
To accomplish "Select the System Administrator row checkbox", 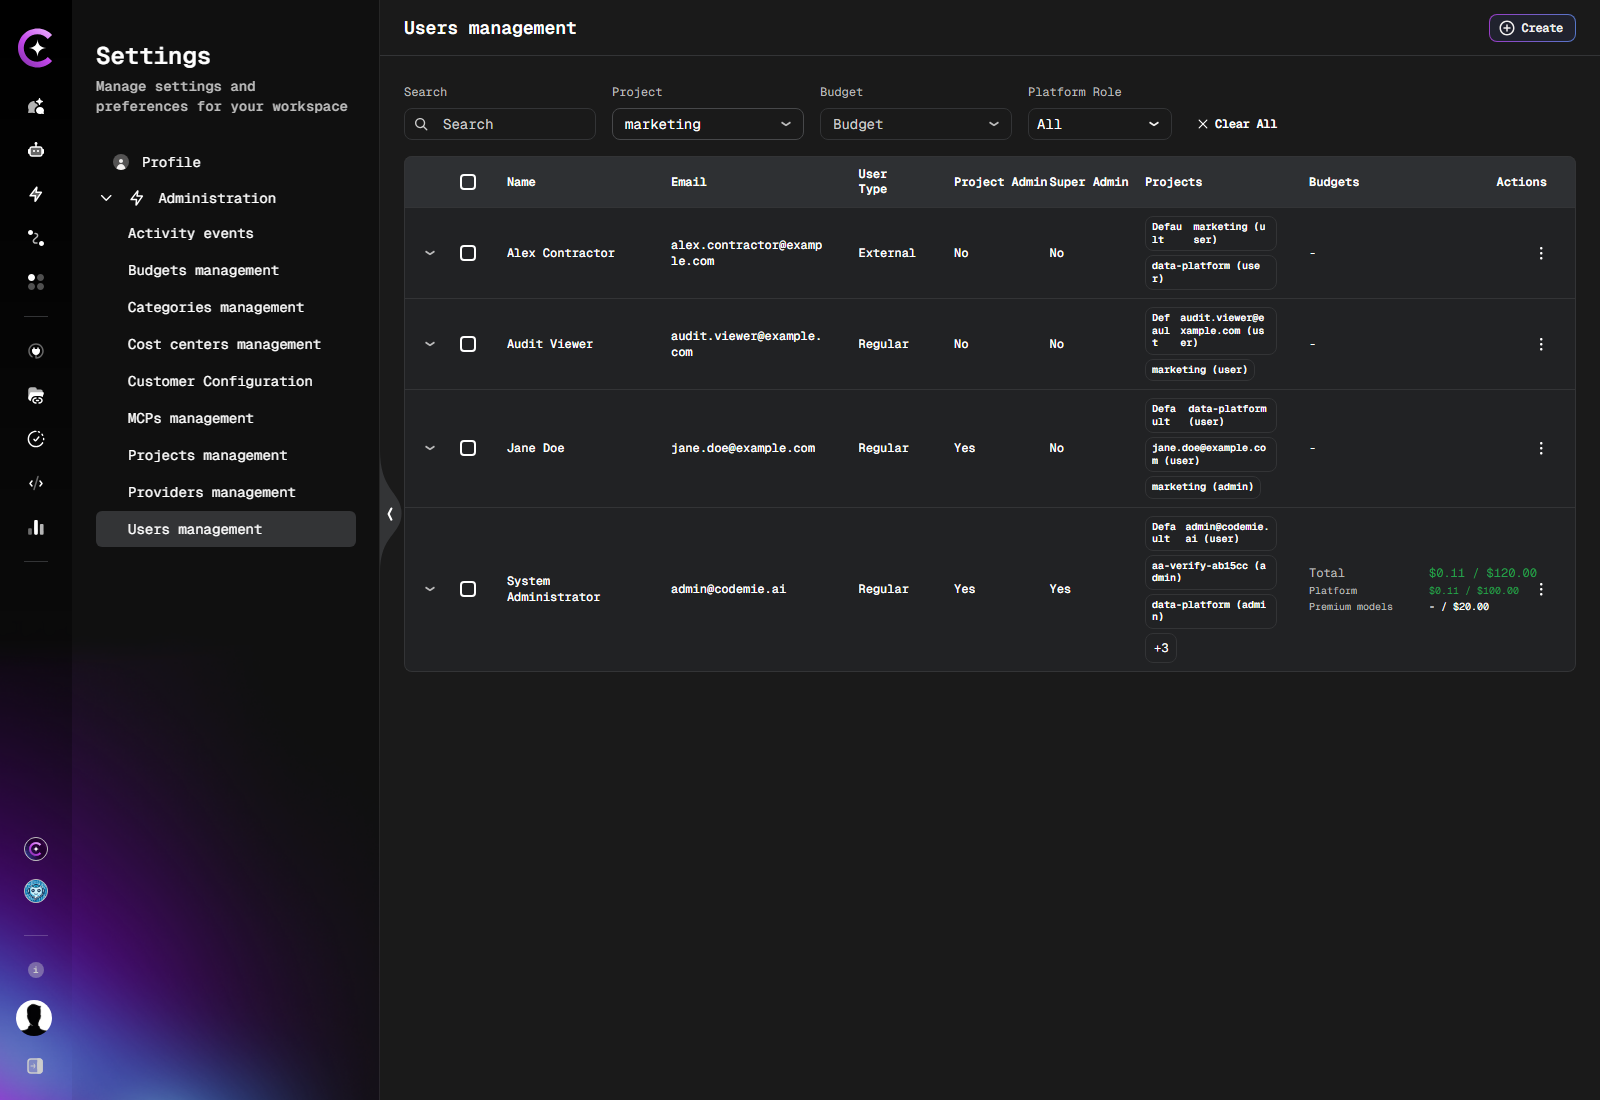I will 468,589.
